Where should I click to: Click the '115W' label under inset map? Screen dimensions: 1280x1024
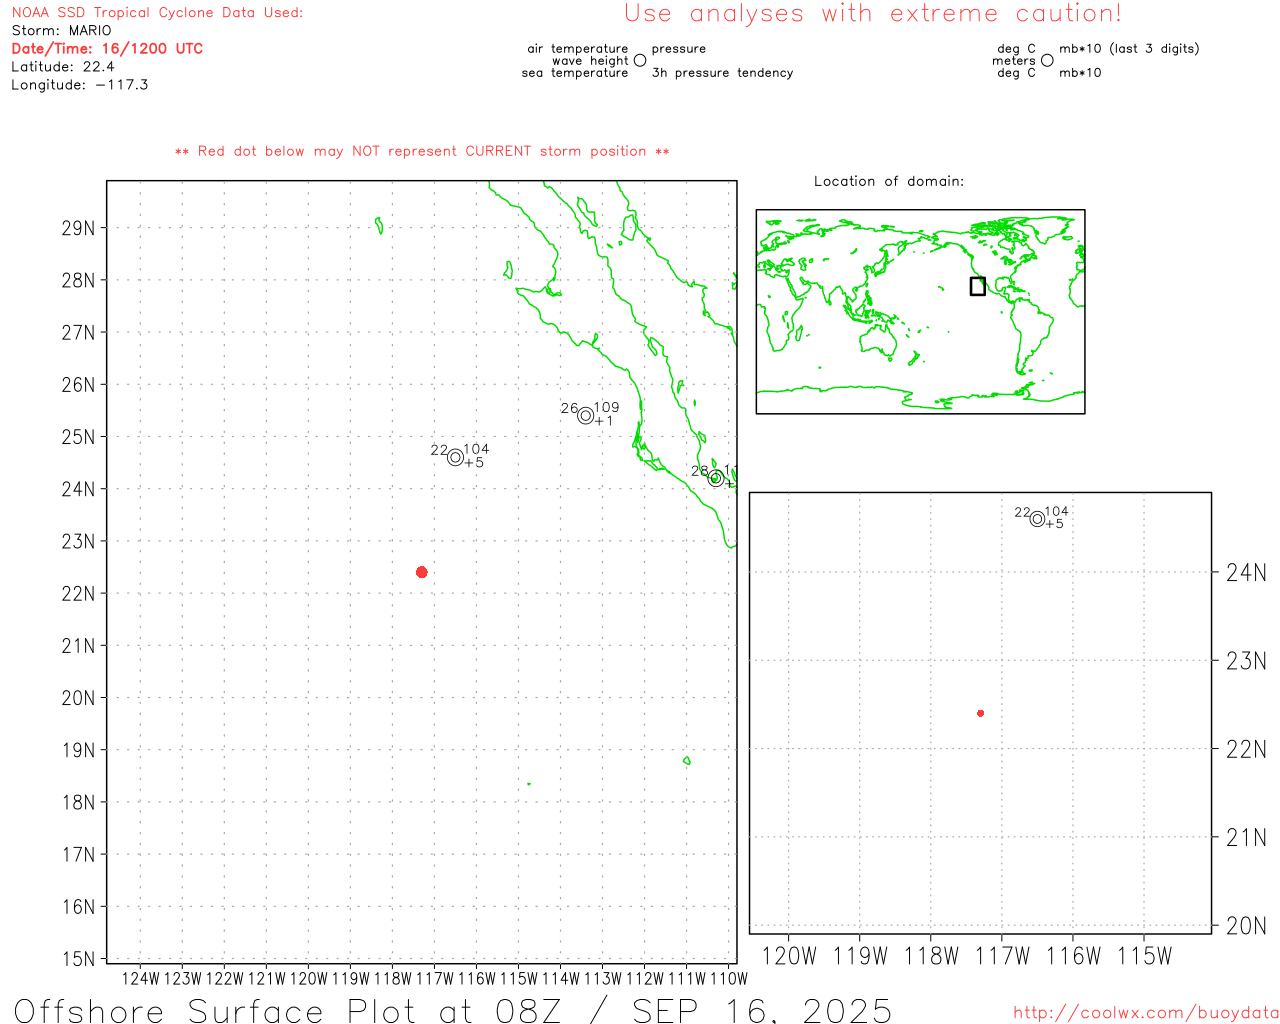(x=1144, y=956)
